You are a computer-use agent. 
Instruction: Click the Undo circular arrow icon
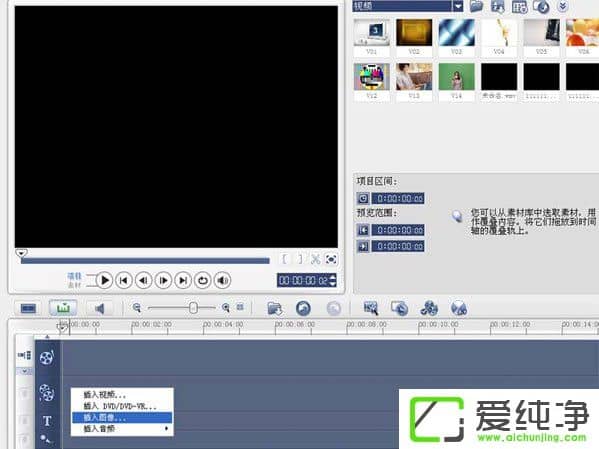(303, 308)
